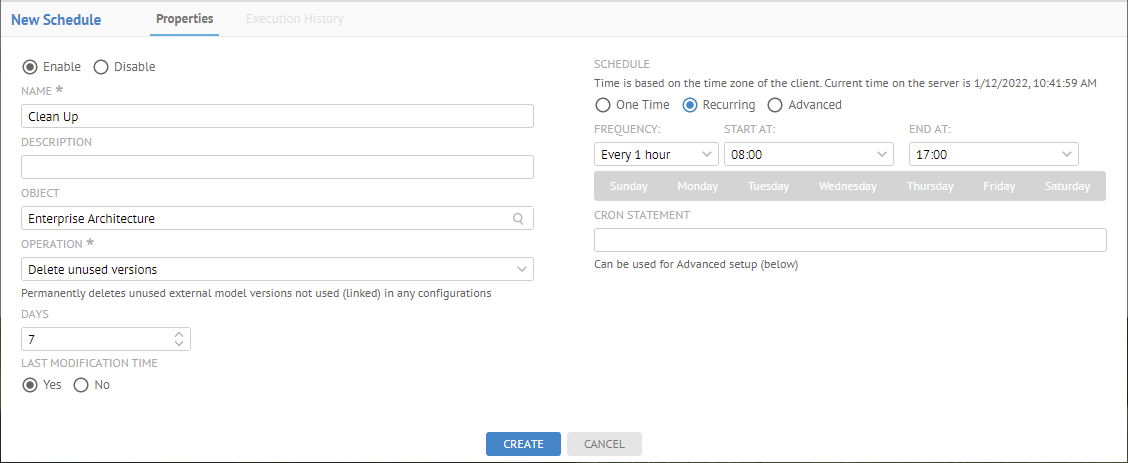1128x463 pixels.
Task: Switch to the Properties tab
Action: coord(184,19)
